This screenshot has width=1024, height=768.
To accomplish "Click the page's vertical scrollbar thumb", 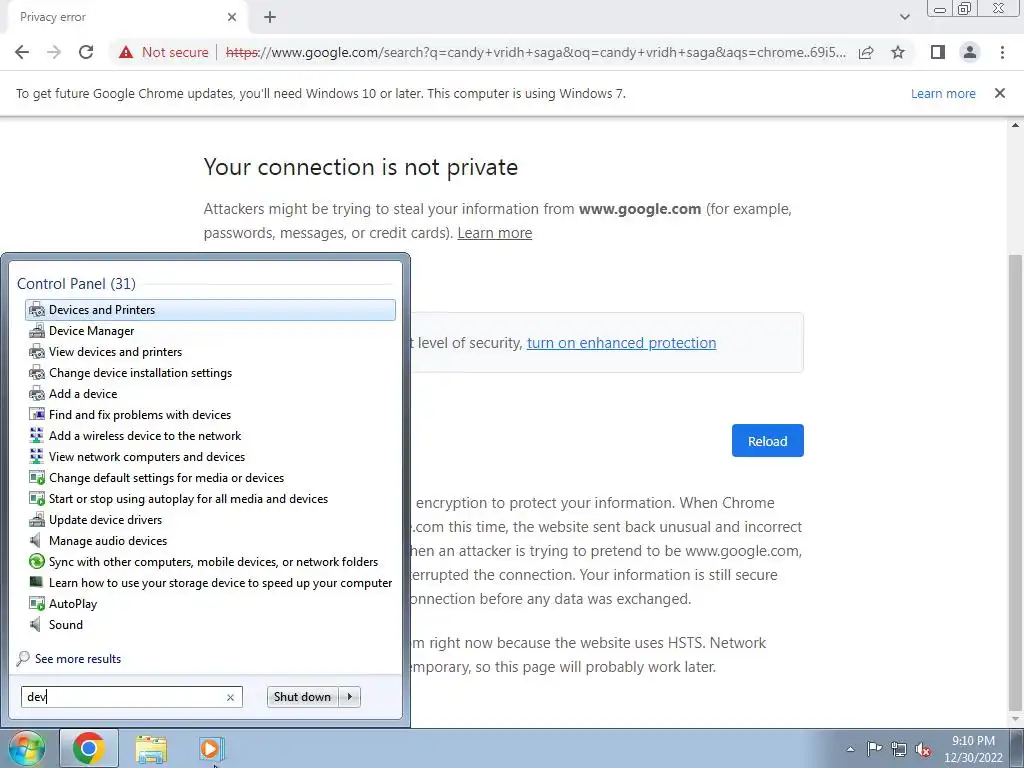I will tap(1015, 481).
